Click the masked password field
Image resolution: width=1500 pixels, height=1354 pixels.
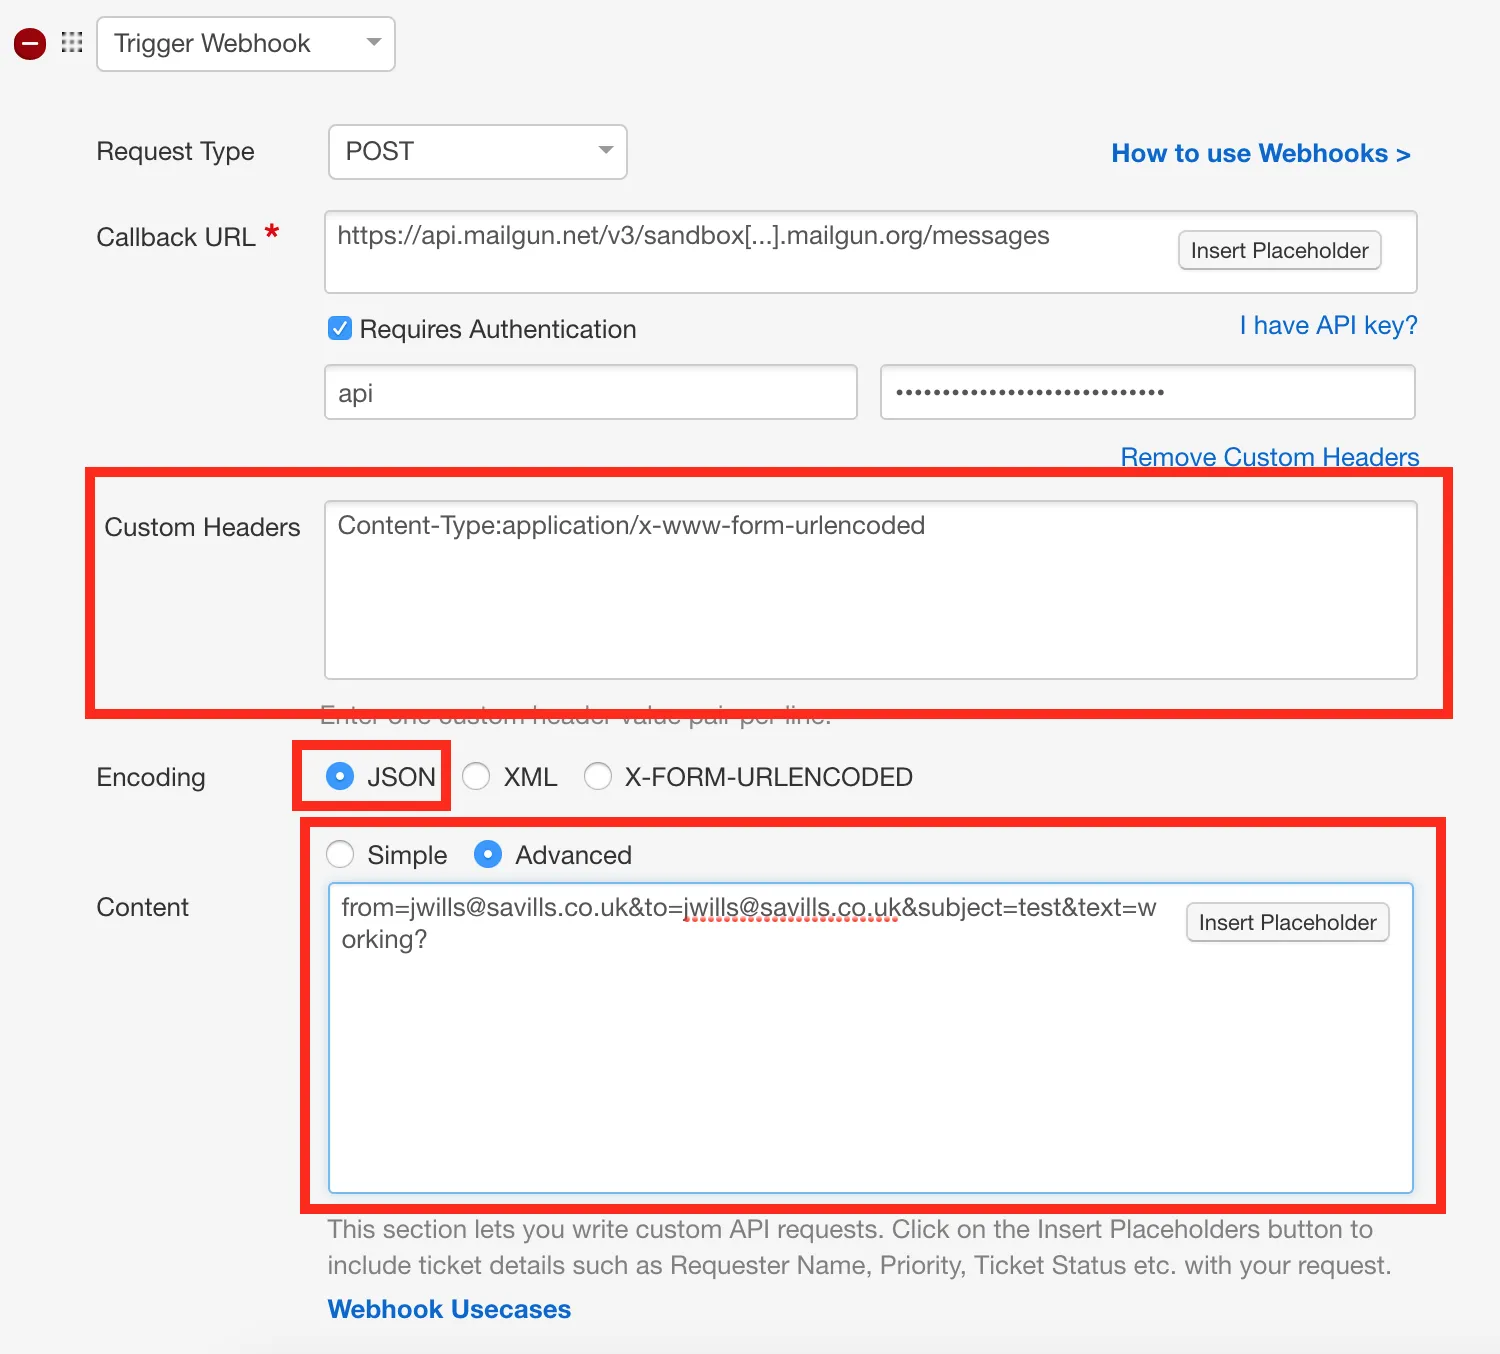1148,392
